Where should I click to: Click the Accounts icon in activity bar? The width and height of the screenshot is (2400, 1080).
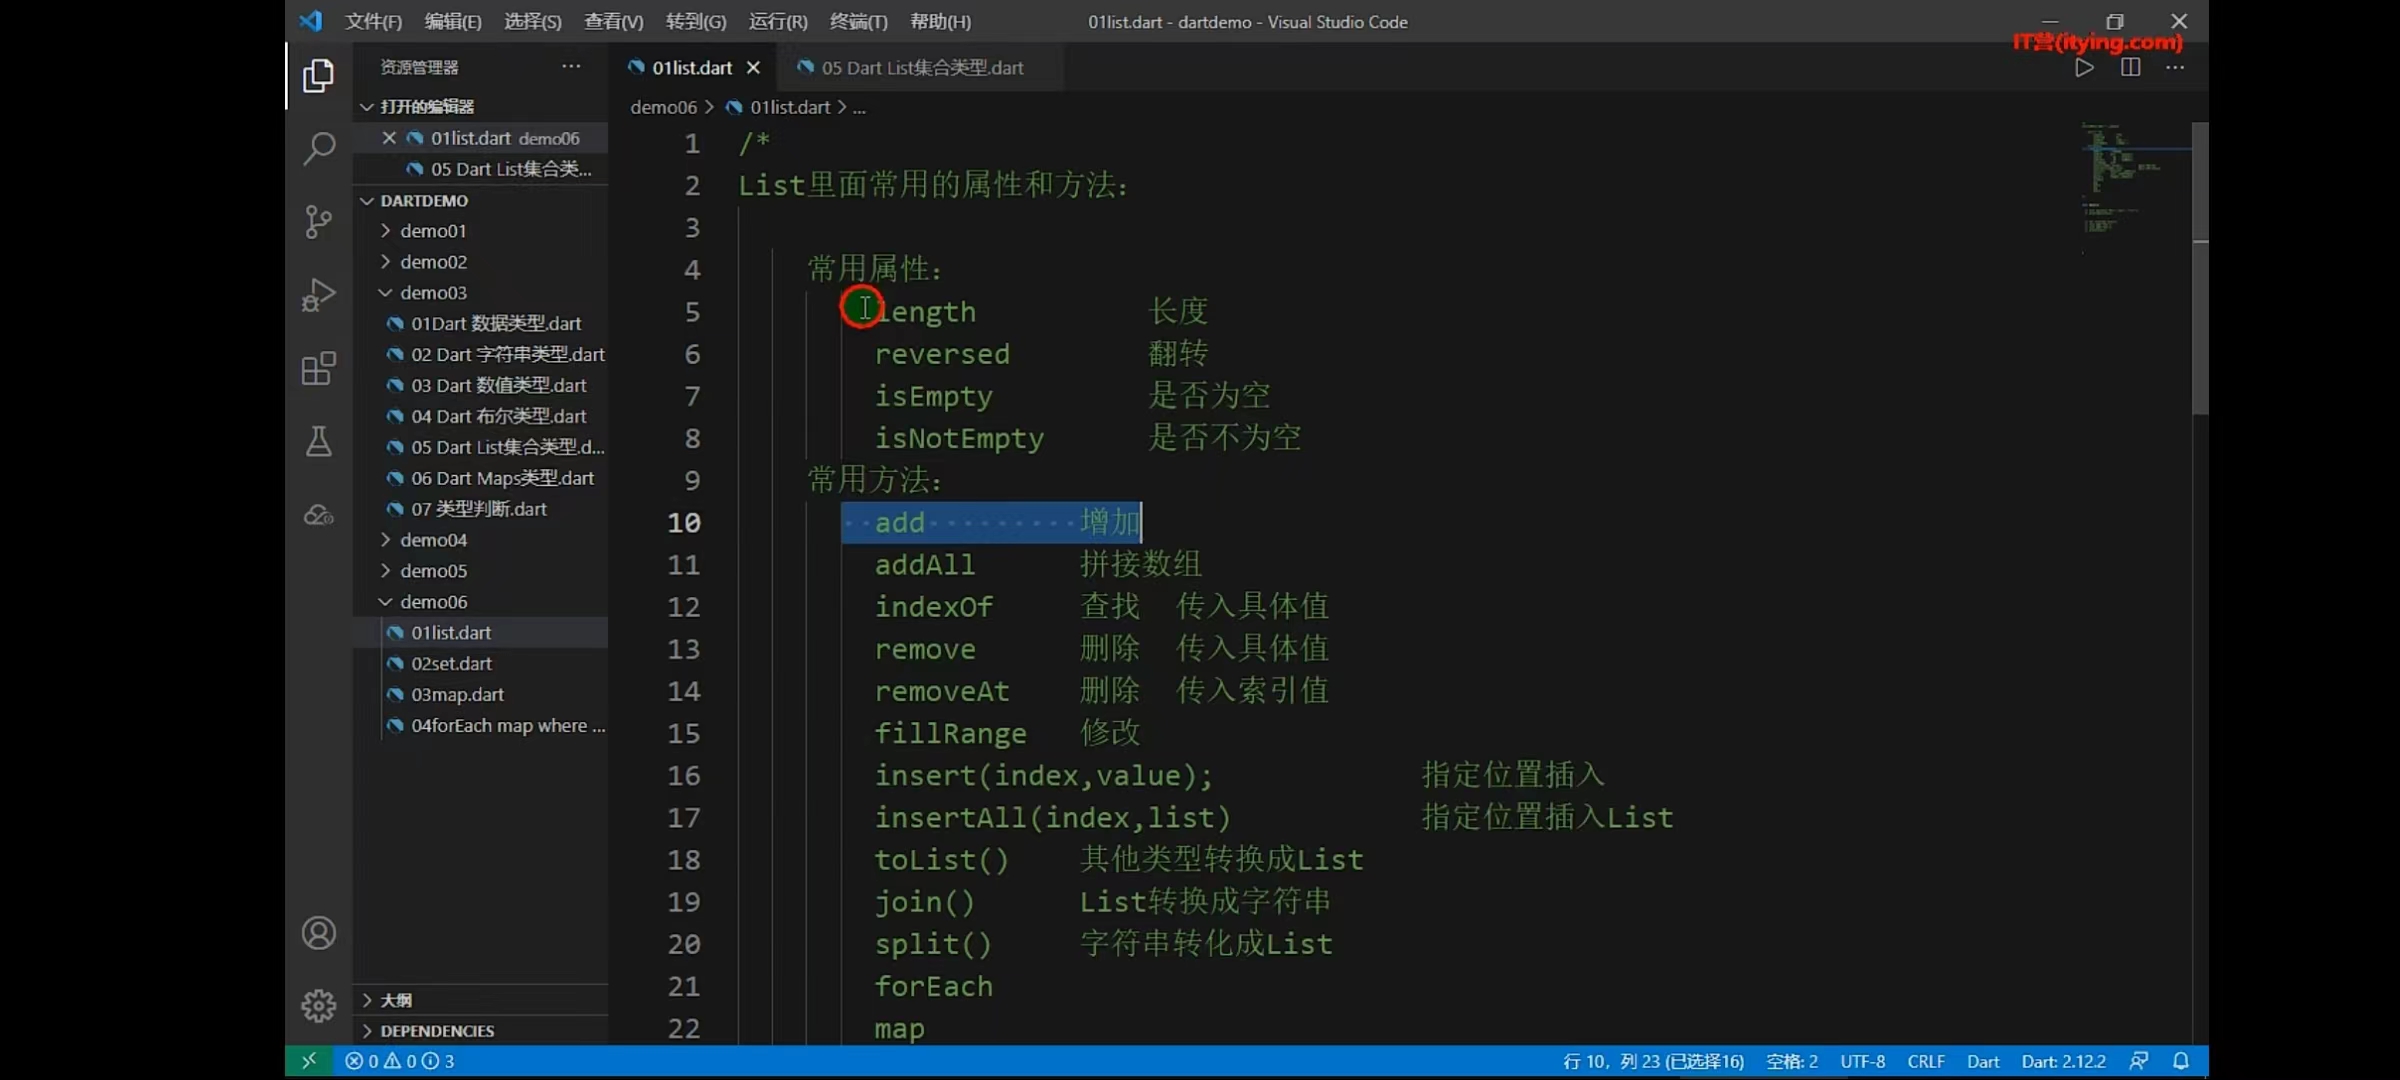(x=318, y=933)
